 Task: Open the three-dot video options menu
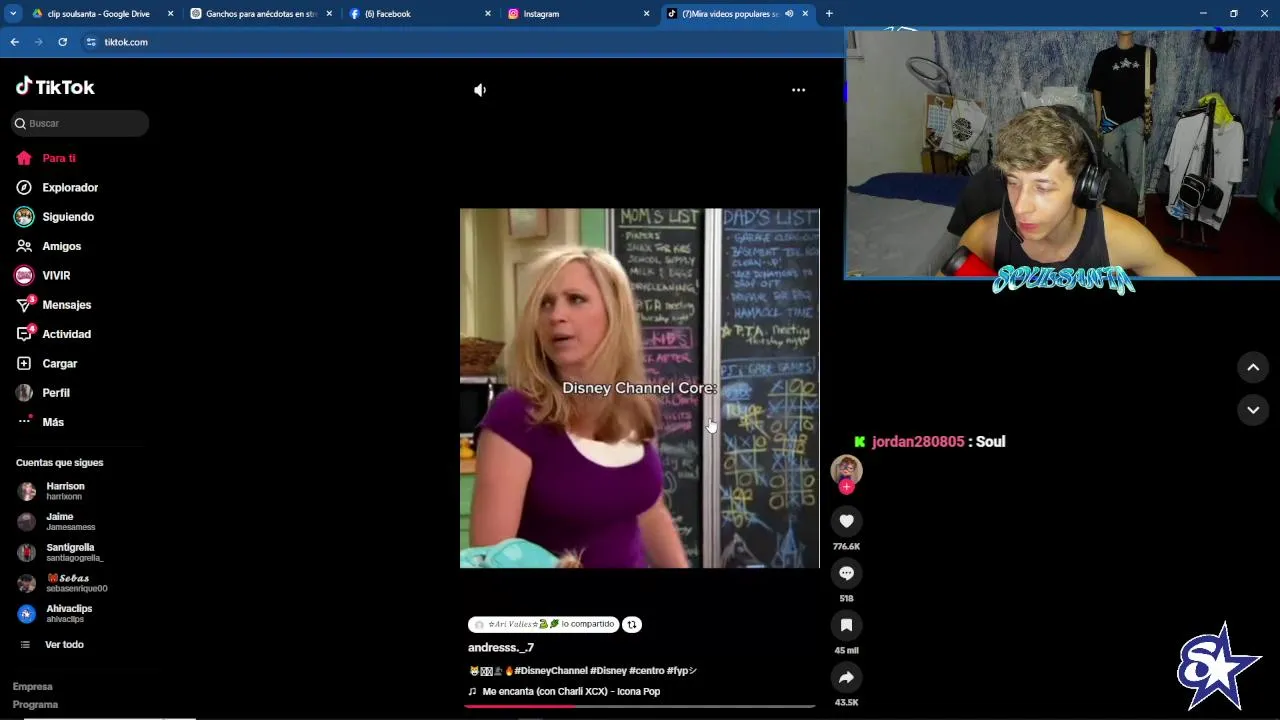pos(798,90)
